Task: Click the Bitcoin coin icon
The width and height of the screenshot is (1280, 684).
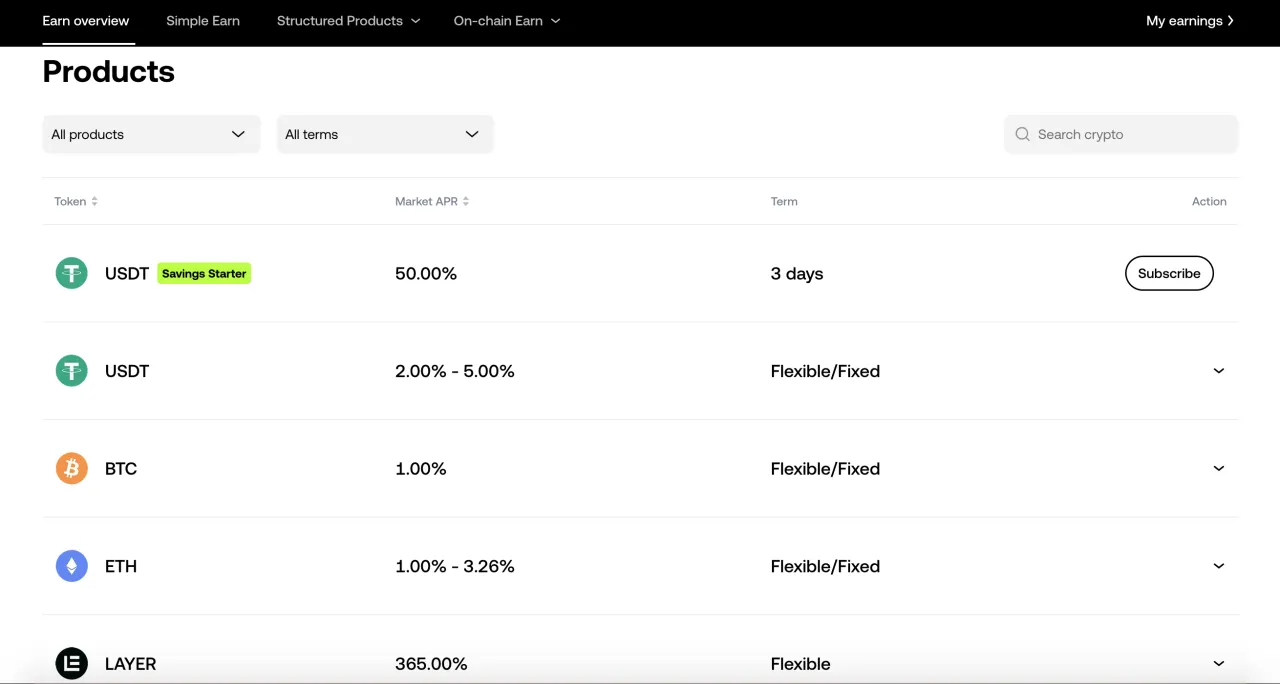Action: pos(71,468)
